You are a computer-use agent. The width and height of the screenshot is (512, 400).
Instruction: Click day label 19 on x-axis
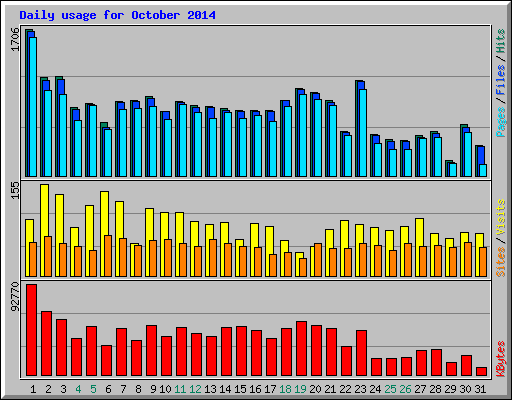pyautogui.click(x=300, y=389)
